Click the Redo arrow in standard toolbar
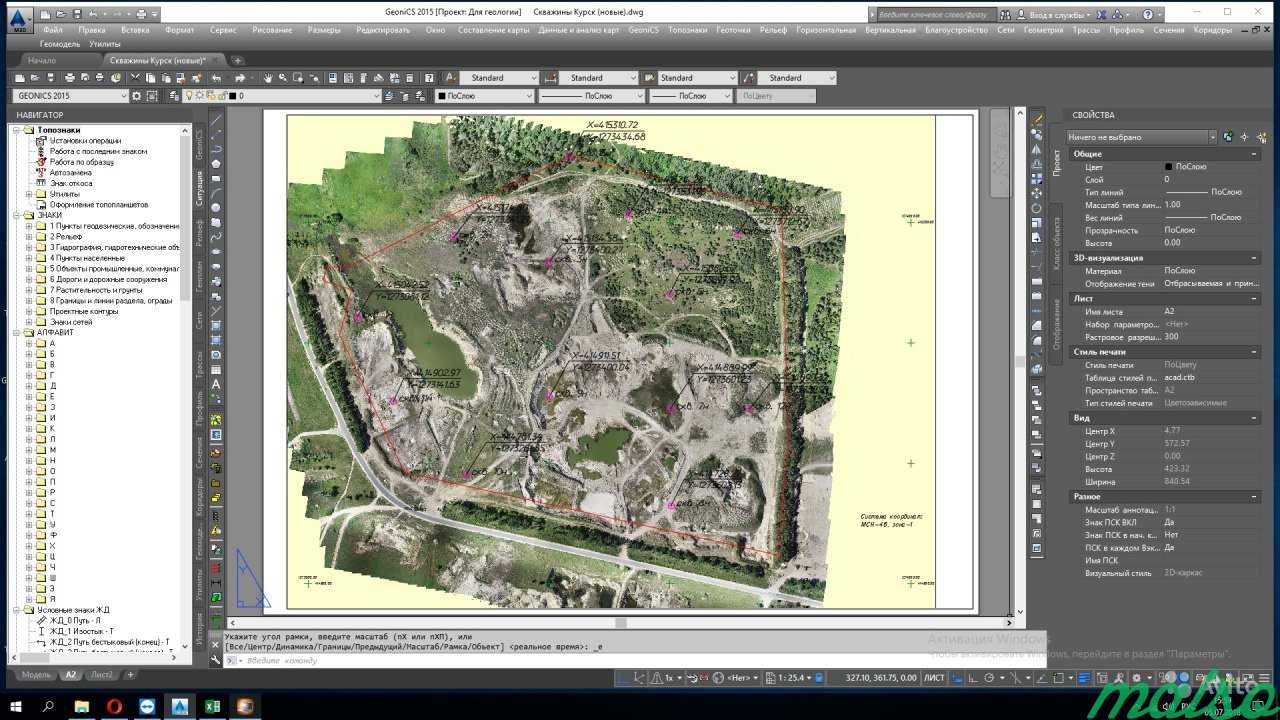This screenshot has height=720, width=1280. (x=239, y=78)
